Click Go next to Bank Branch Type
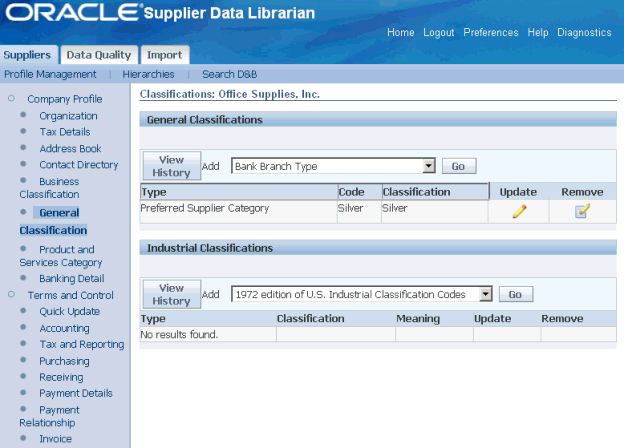The height and width of the screenshot is (448, 624). 459,166
